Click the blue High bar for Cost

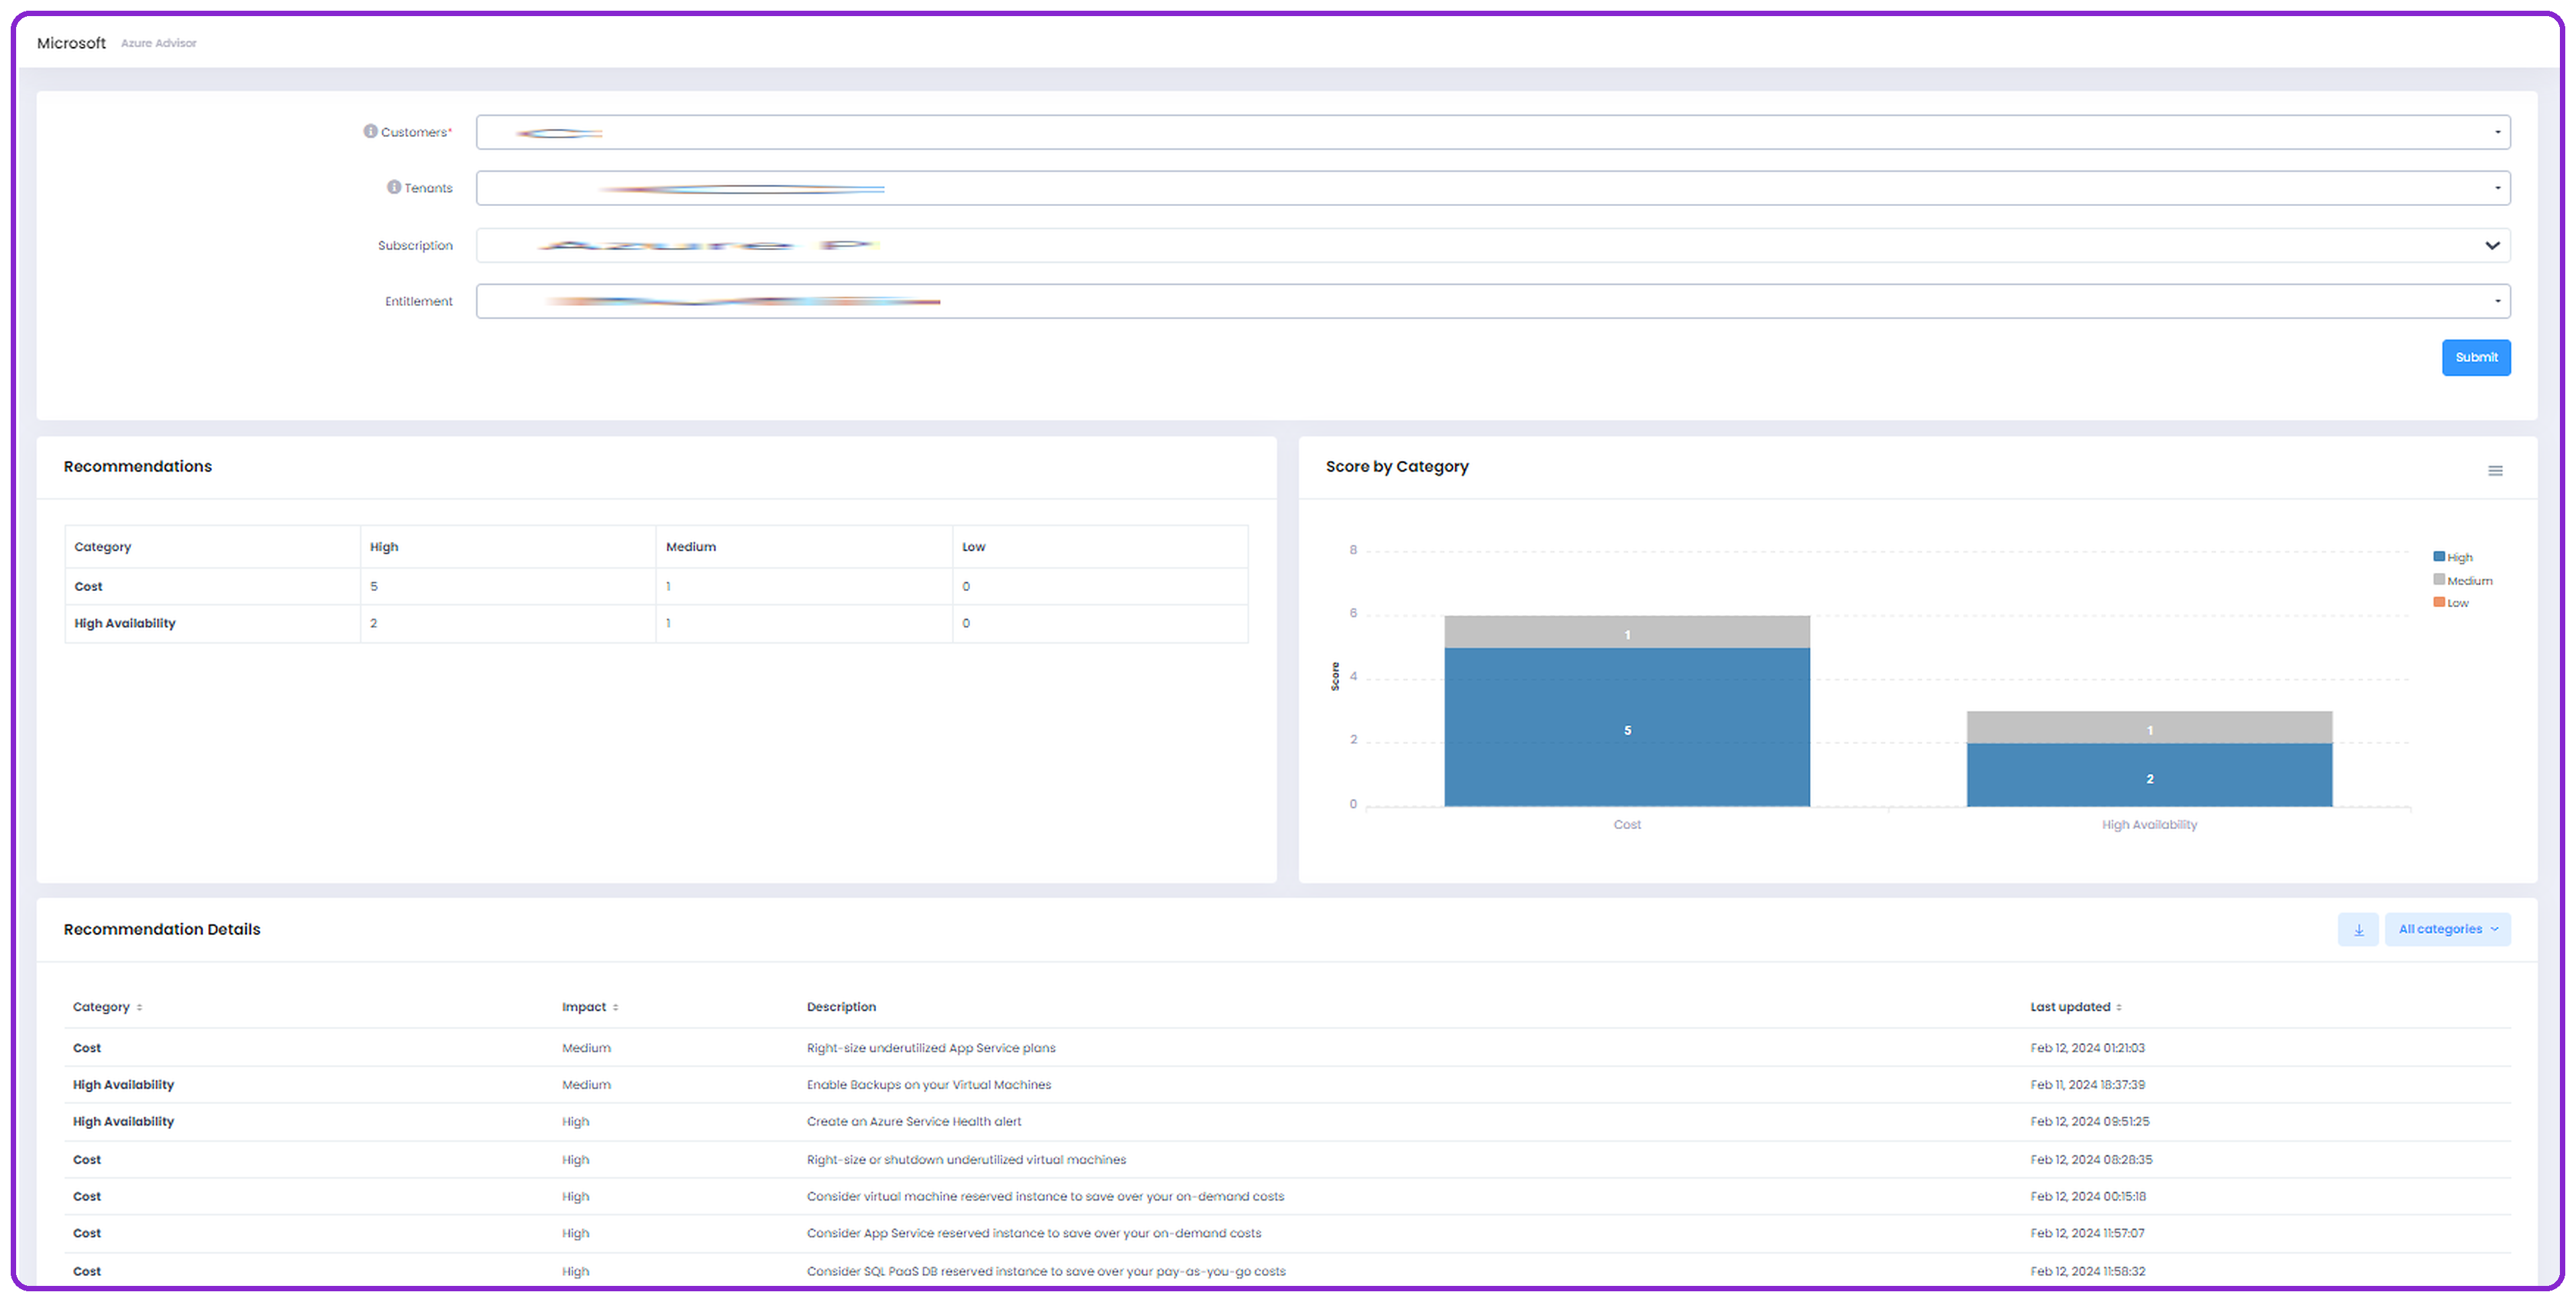pyautogui.click(x=1627, y=727)
